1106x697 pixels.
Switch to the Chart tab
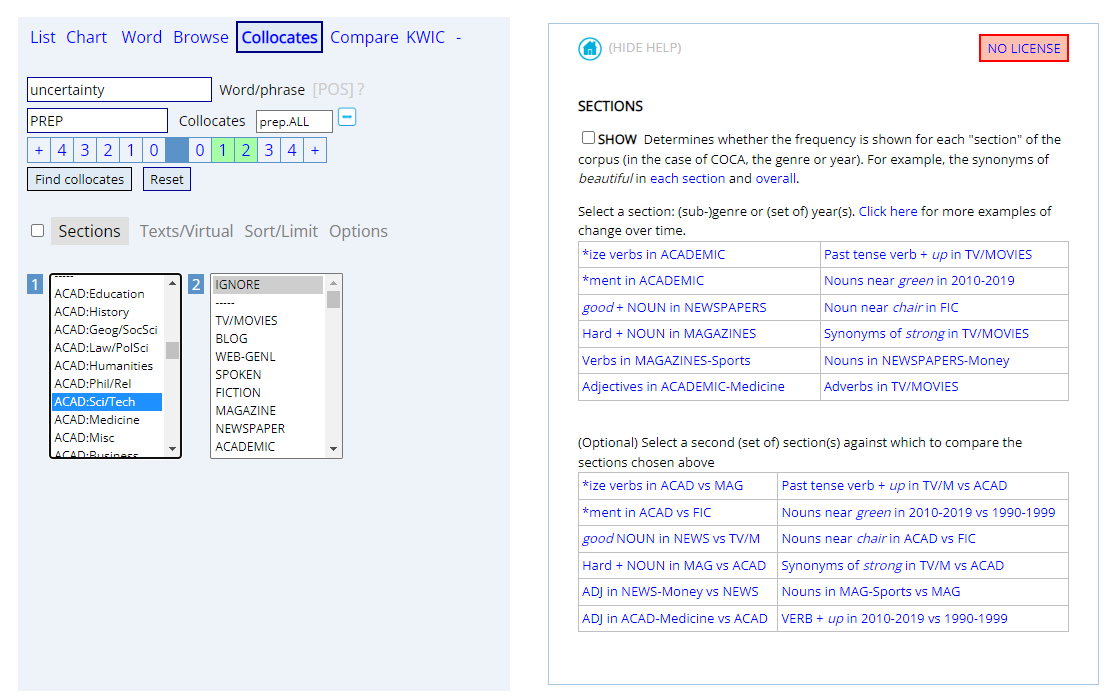(87, 37)
